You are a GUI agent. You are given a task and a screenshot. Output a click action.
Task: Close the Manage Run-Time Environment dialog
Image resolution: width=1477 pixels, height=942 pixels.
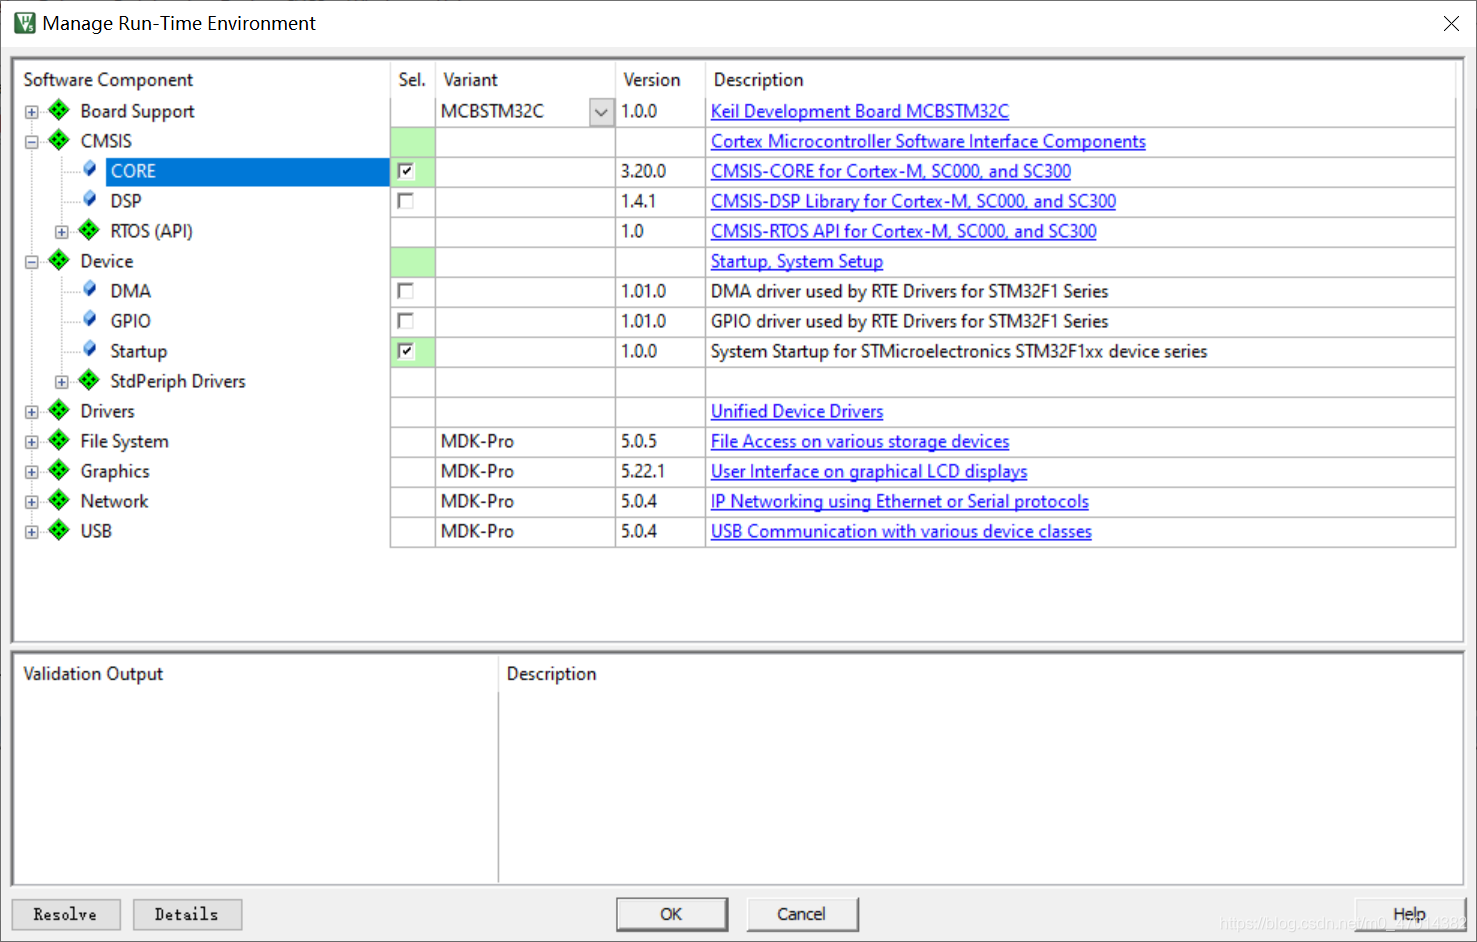1451,23
